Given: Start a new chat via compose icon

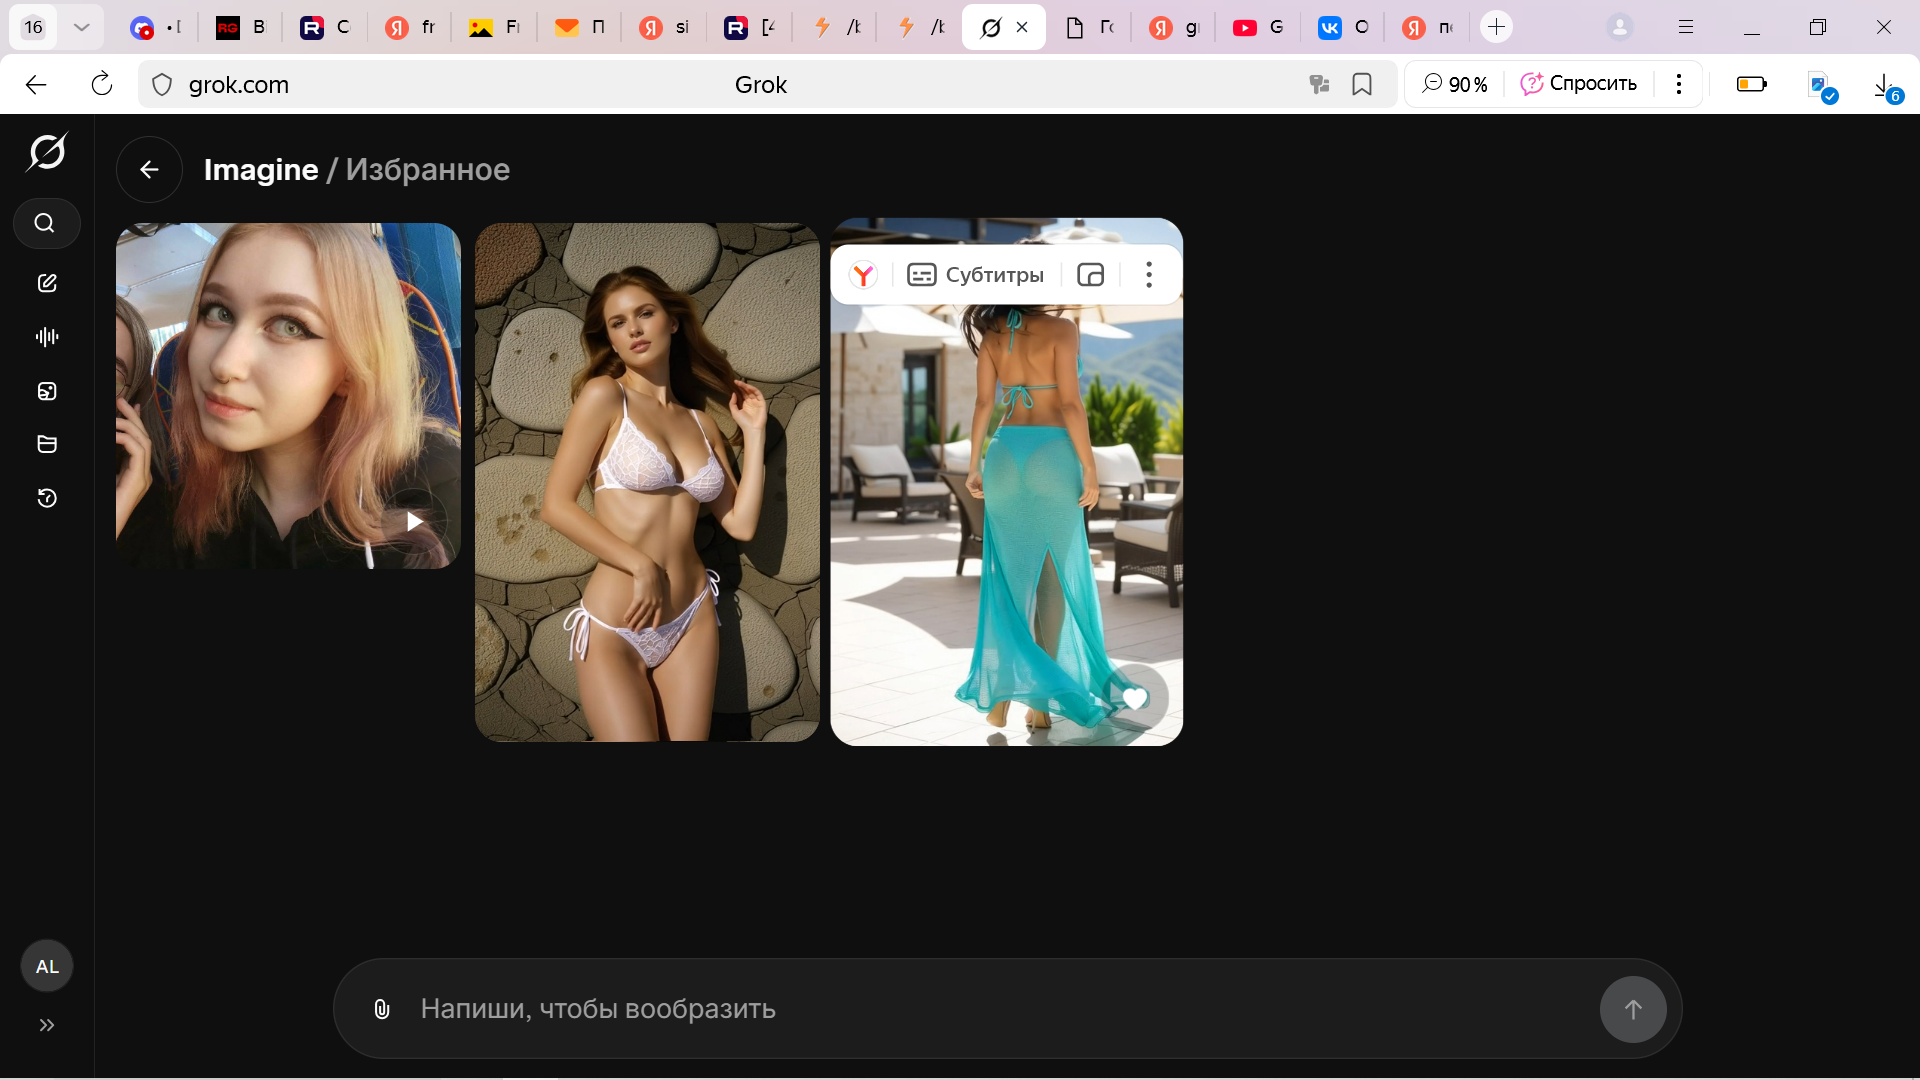Looking at the screenshot, I should pyautogui.click(x=47, y=283).
